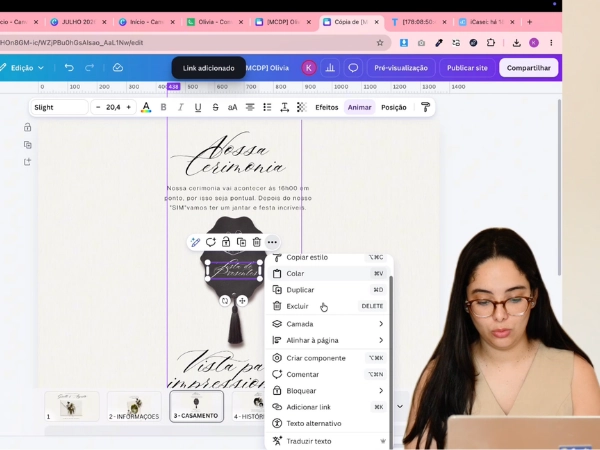Collapse the page thumbnails strip chevron
This screenshot has width=600, height=450.
point(400,406)
